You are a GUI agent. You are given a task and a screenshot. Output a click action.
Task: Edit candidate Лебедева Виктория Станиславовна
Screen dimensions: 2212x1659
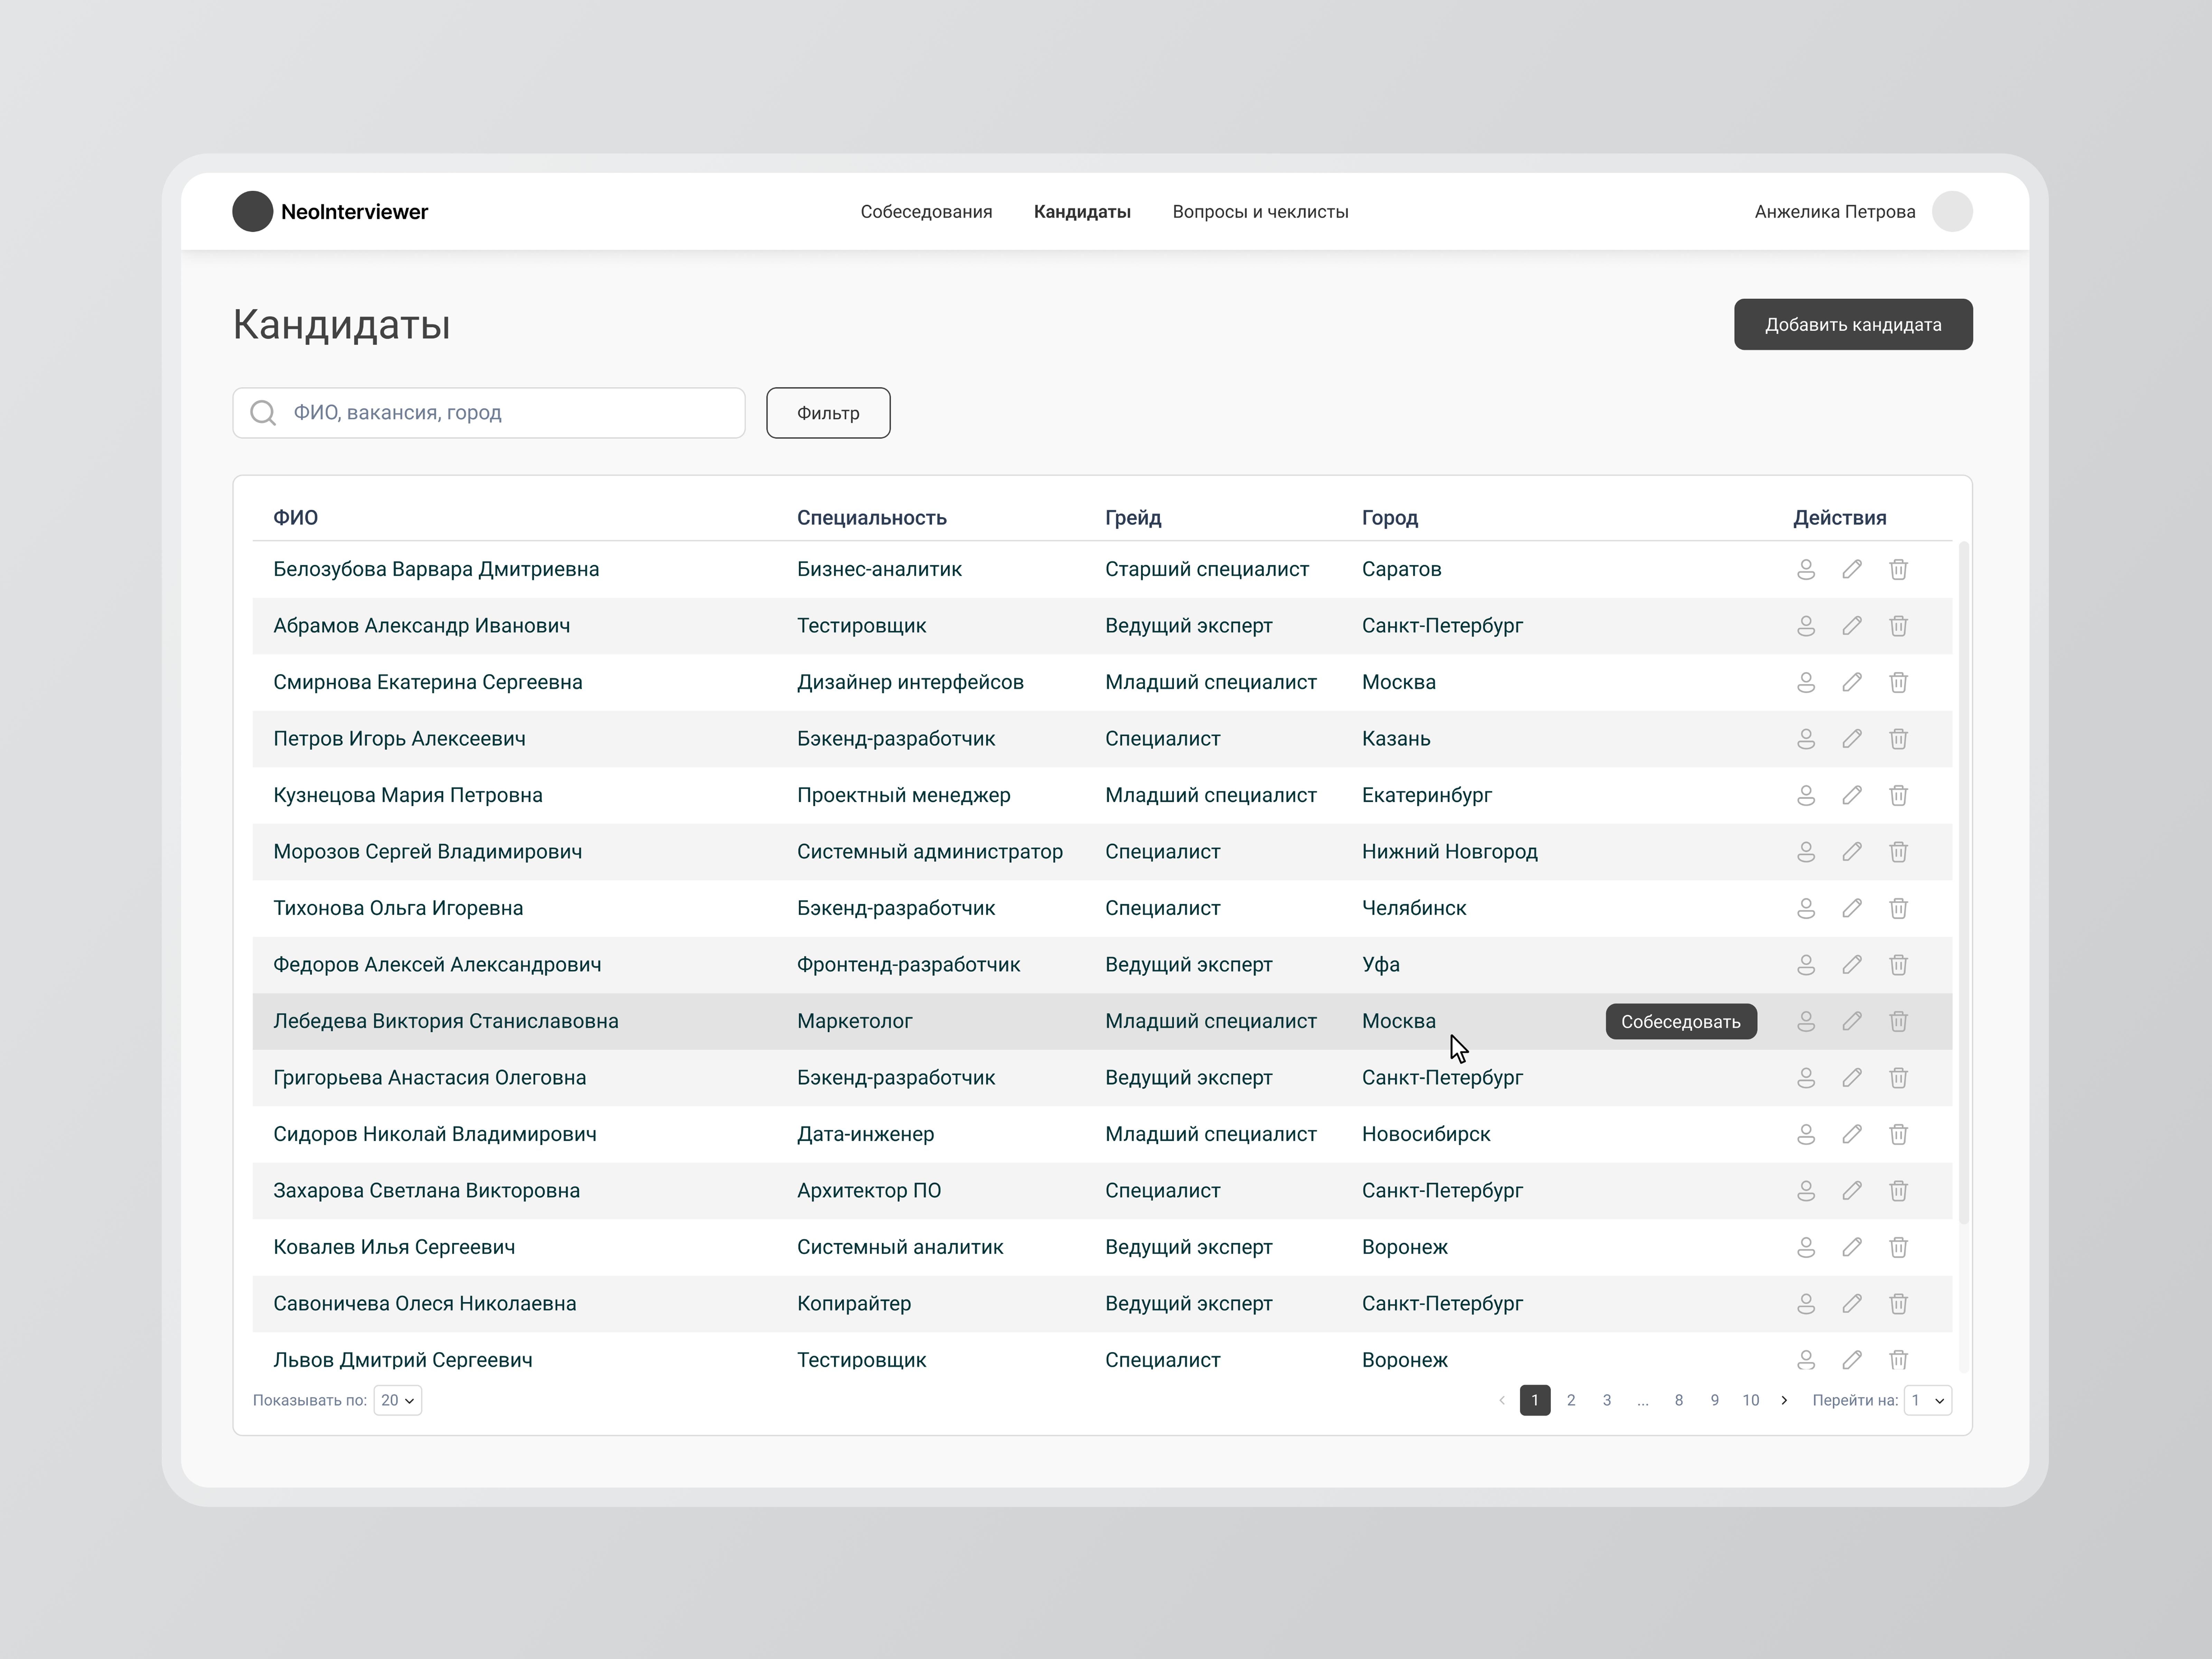1852,1021
